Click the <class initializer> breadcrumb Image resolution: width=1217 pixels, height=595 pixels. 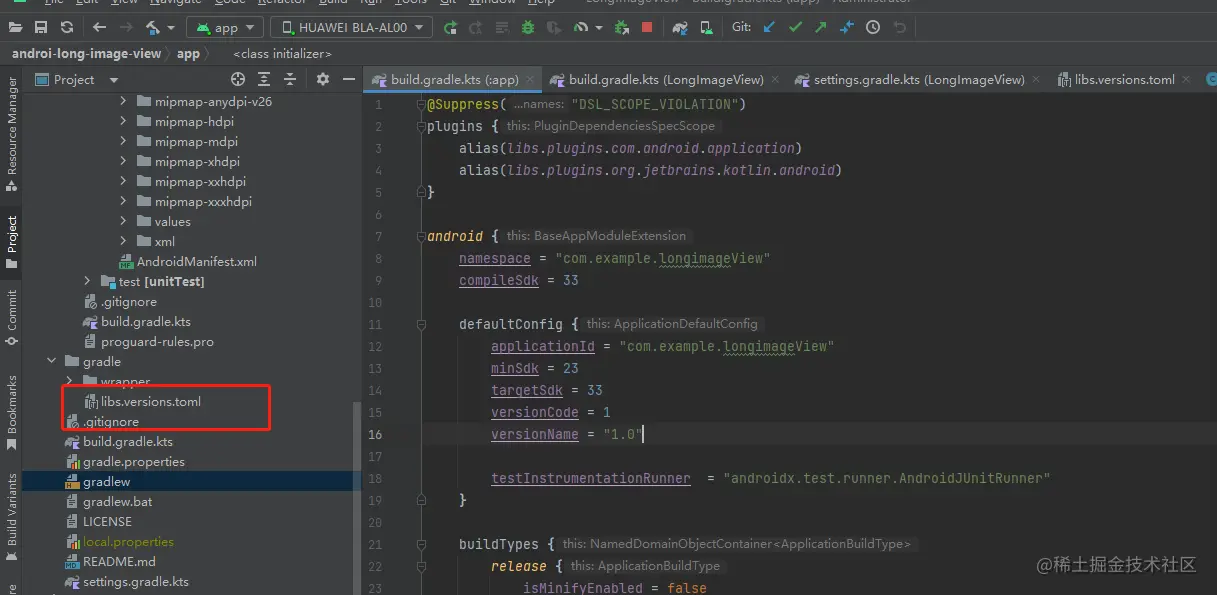tap(282, 54)
